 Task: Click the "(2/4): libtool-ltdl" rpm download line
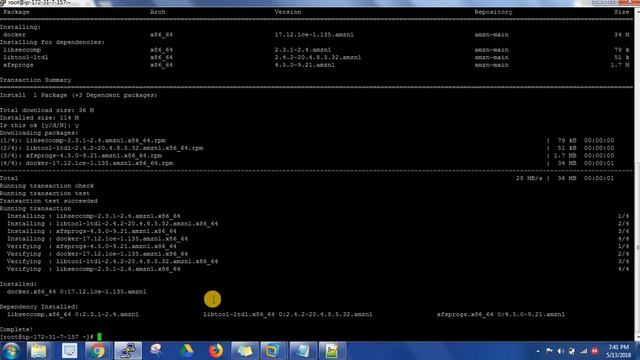click(x=102, y=148)
